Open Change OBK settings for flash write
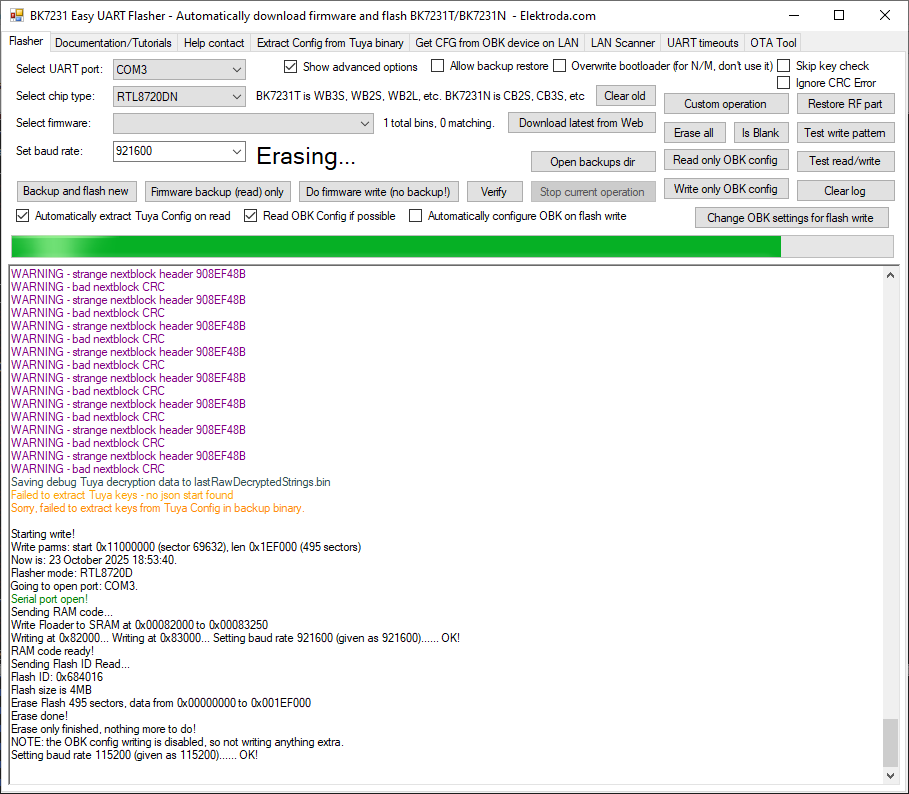 (x=790, y=218)
